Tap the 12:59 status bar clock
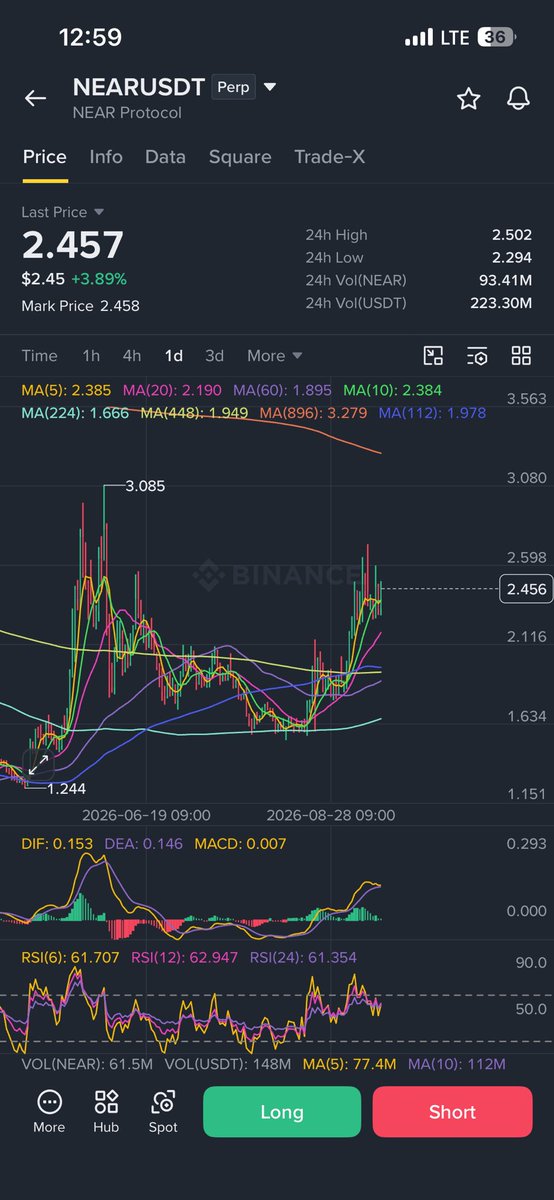The image size is (554, 1200). coord(91,38)
